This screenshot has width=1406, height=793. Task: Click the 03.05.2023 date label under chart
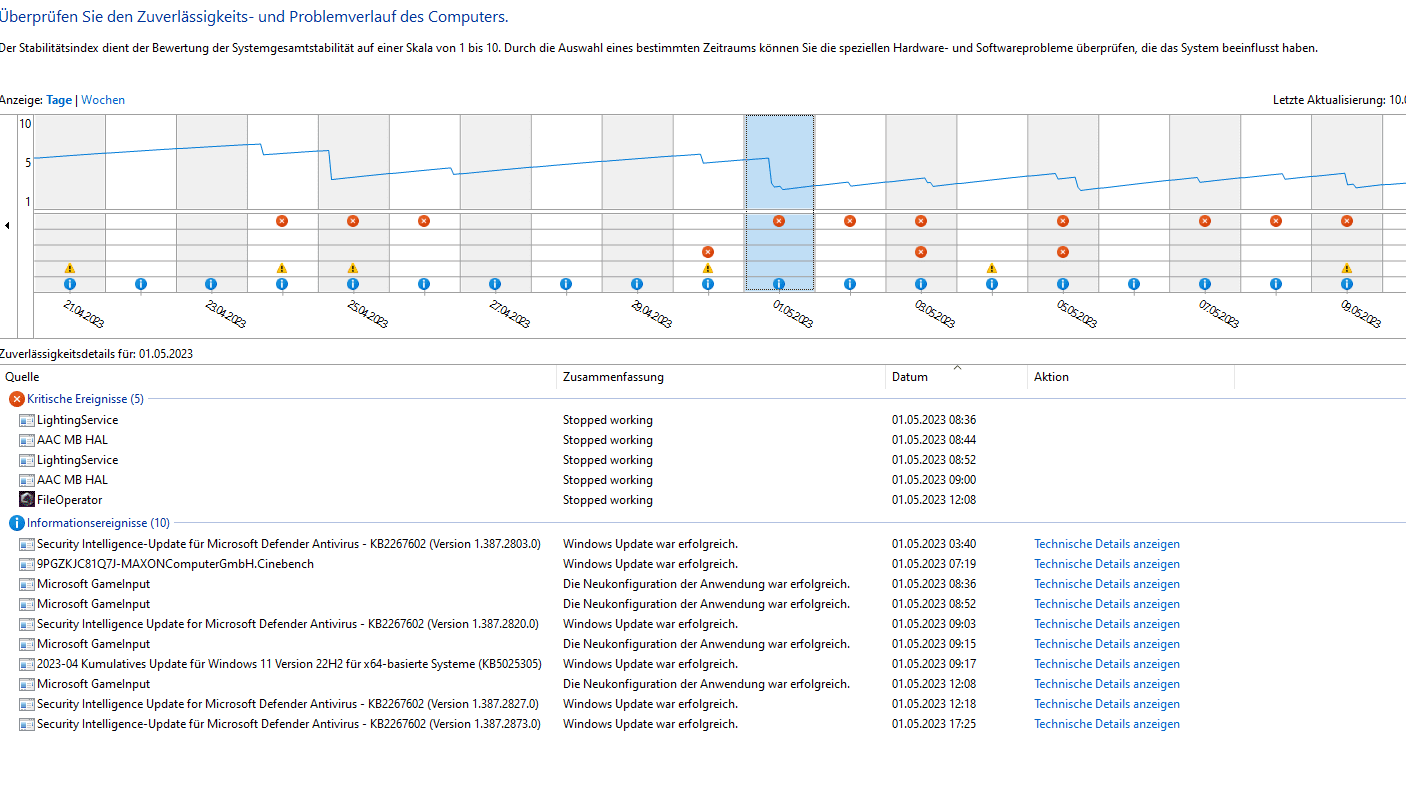(933, 314)
